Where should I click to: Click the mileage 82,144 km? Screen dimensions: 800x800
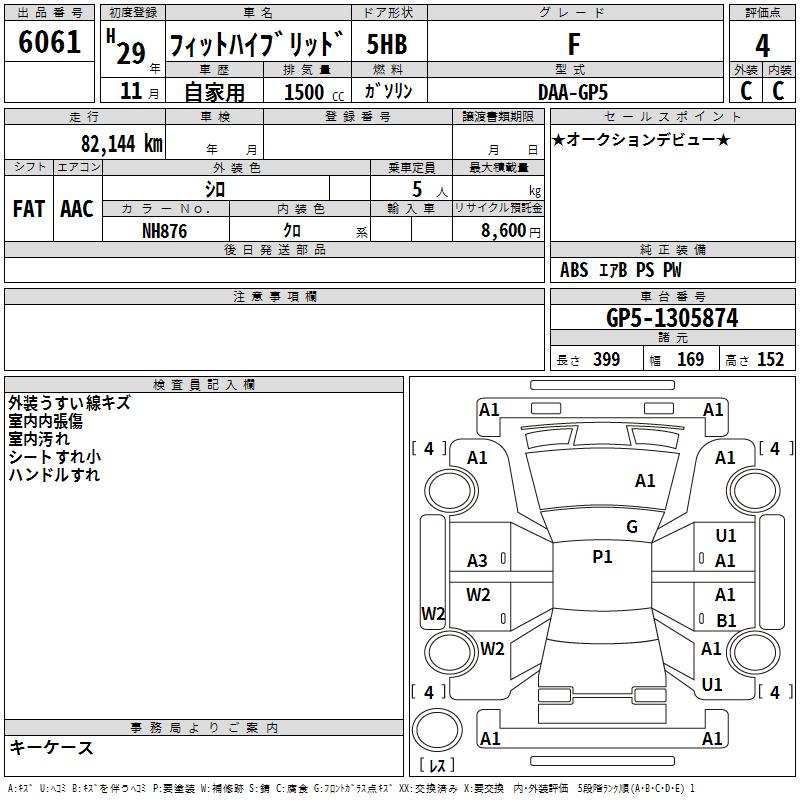coord(122,143)
